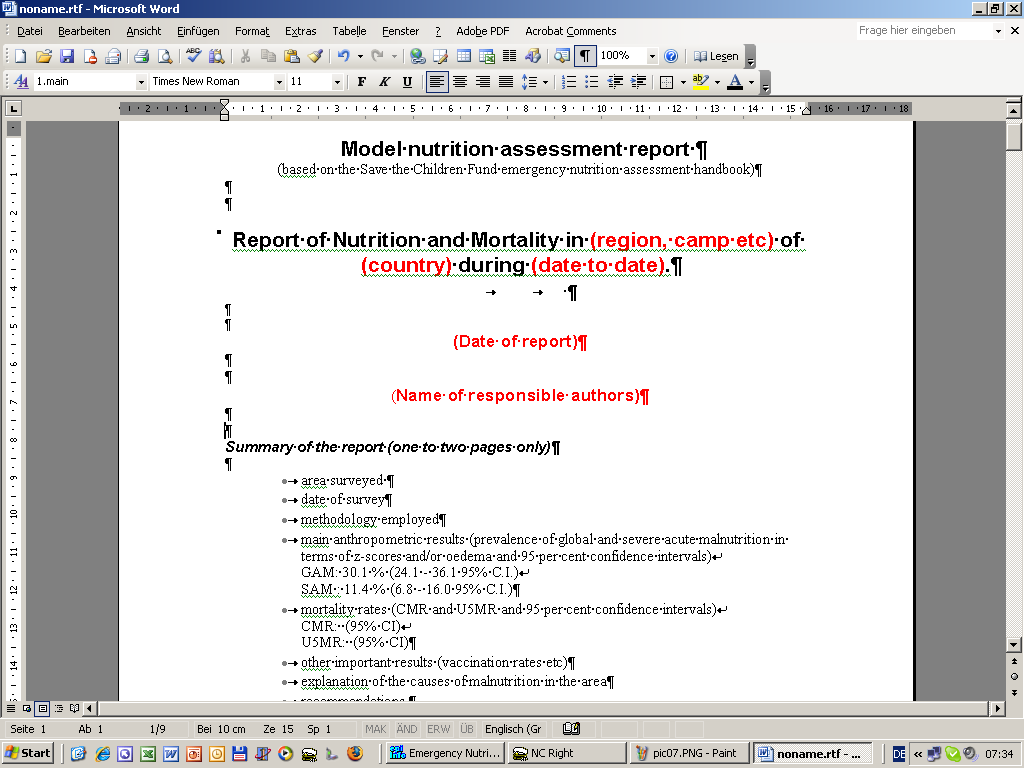Open the Einfügen menu
This screenshot has height=768, width=1024.
pyautogui.click(x=198, y=31)
